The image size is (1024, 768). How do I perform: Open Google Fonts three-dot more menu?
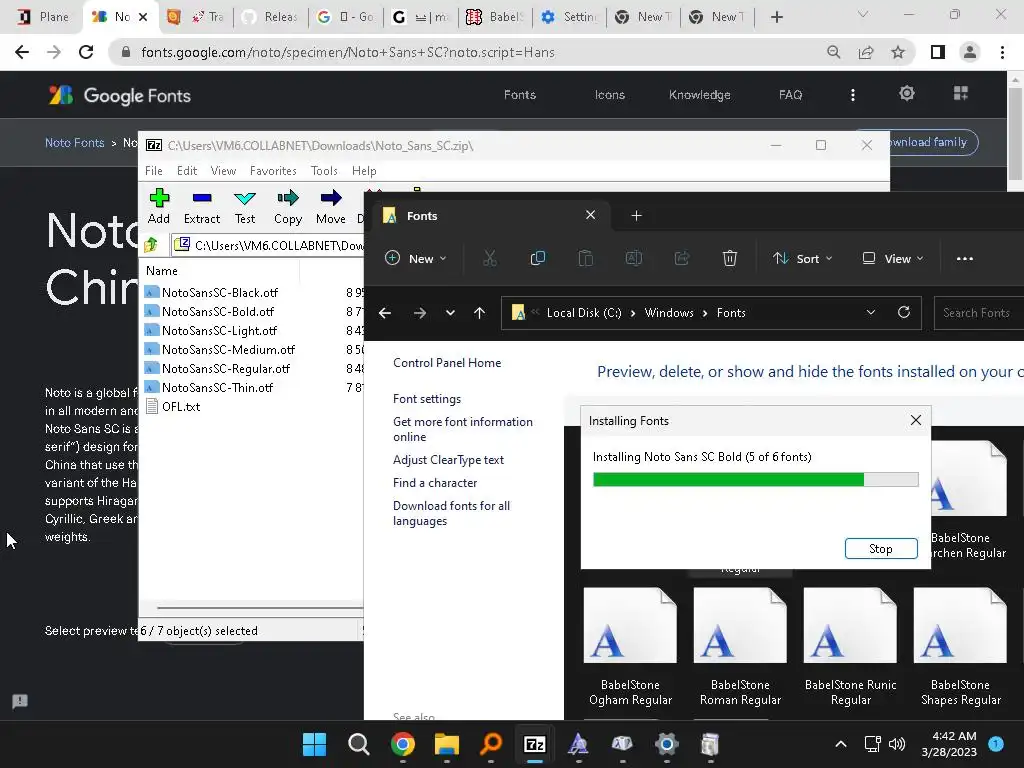click(852, 95)
